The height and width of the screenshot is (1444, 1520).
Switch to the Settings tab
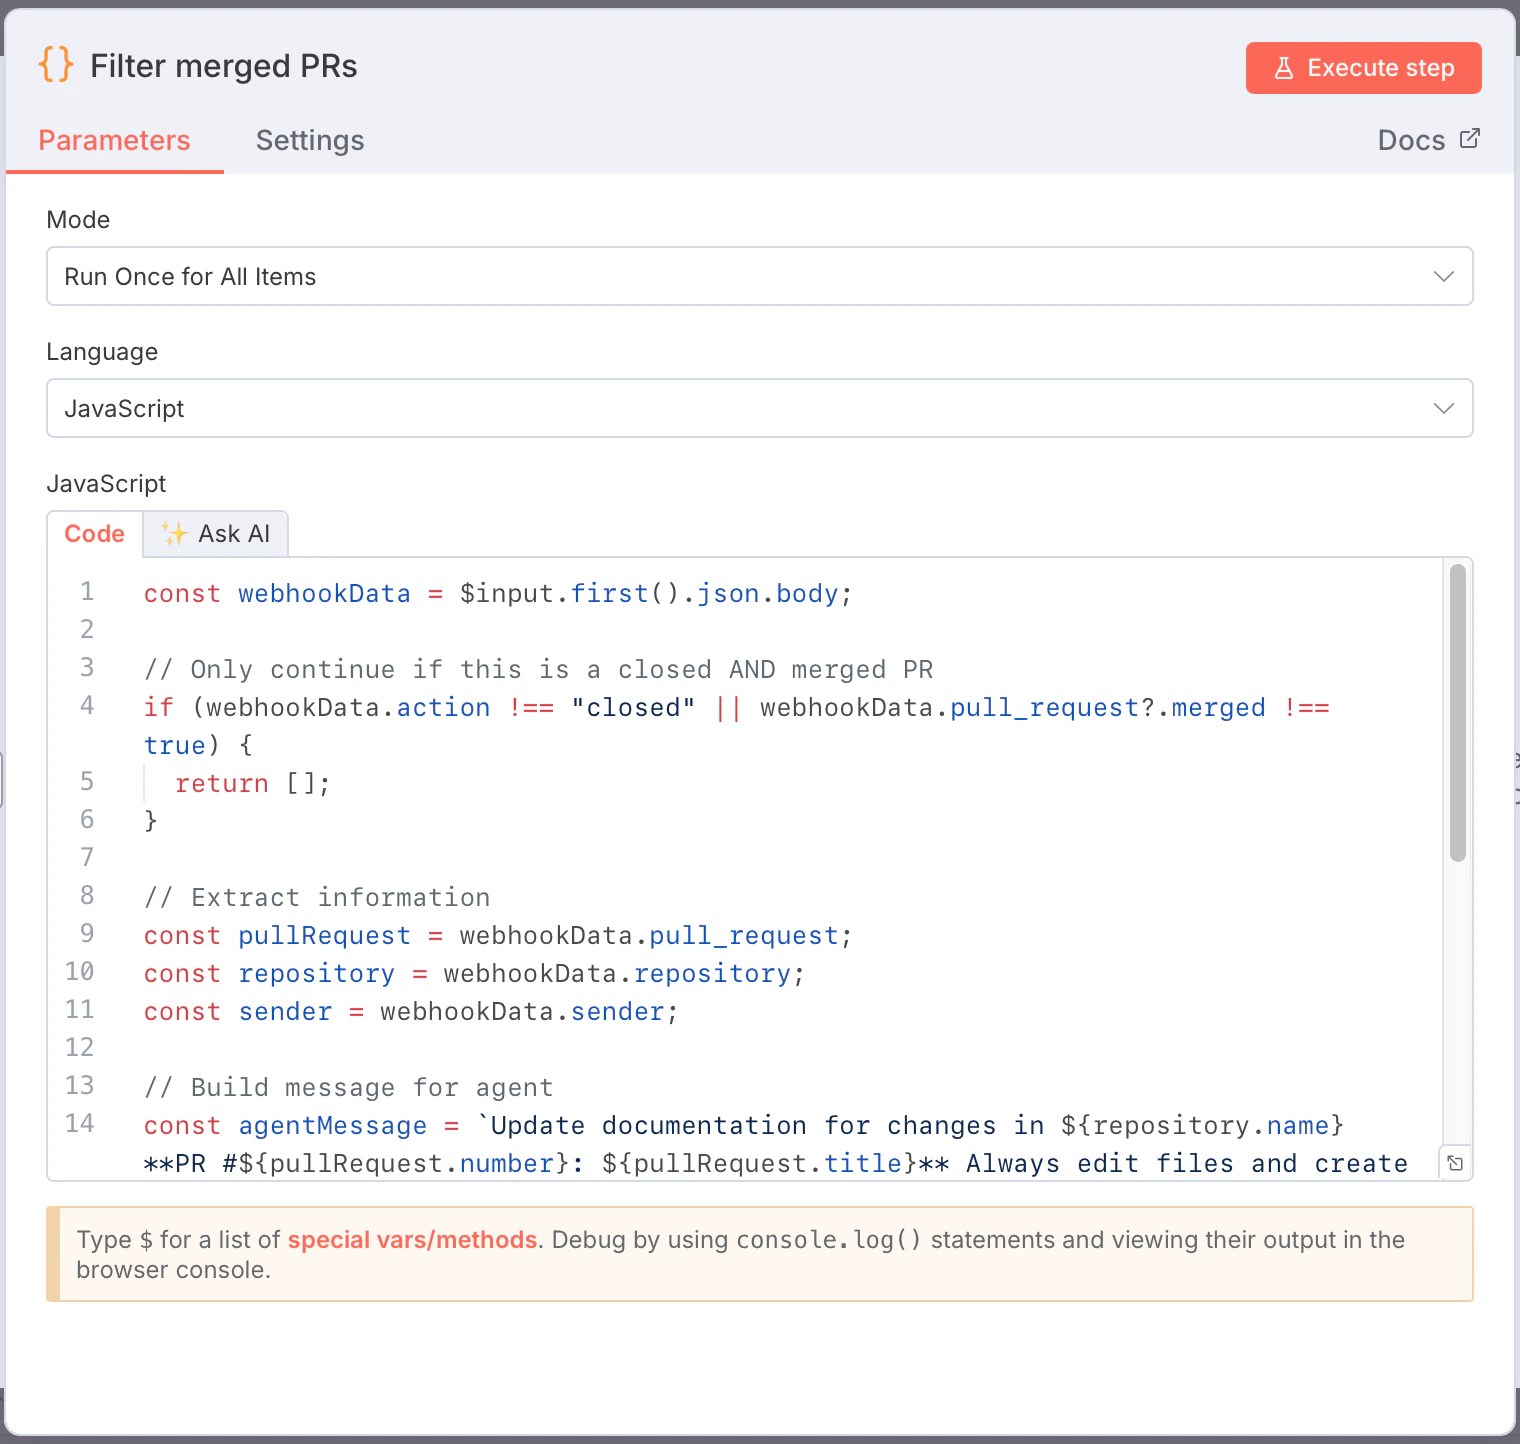(310, 140)
